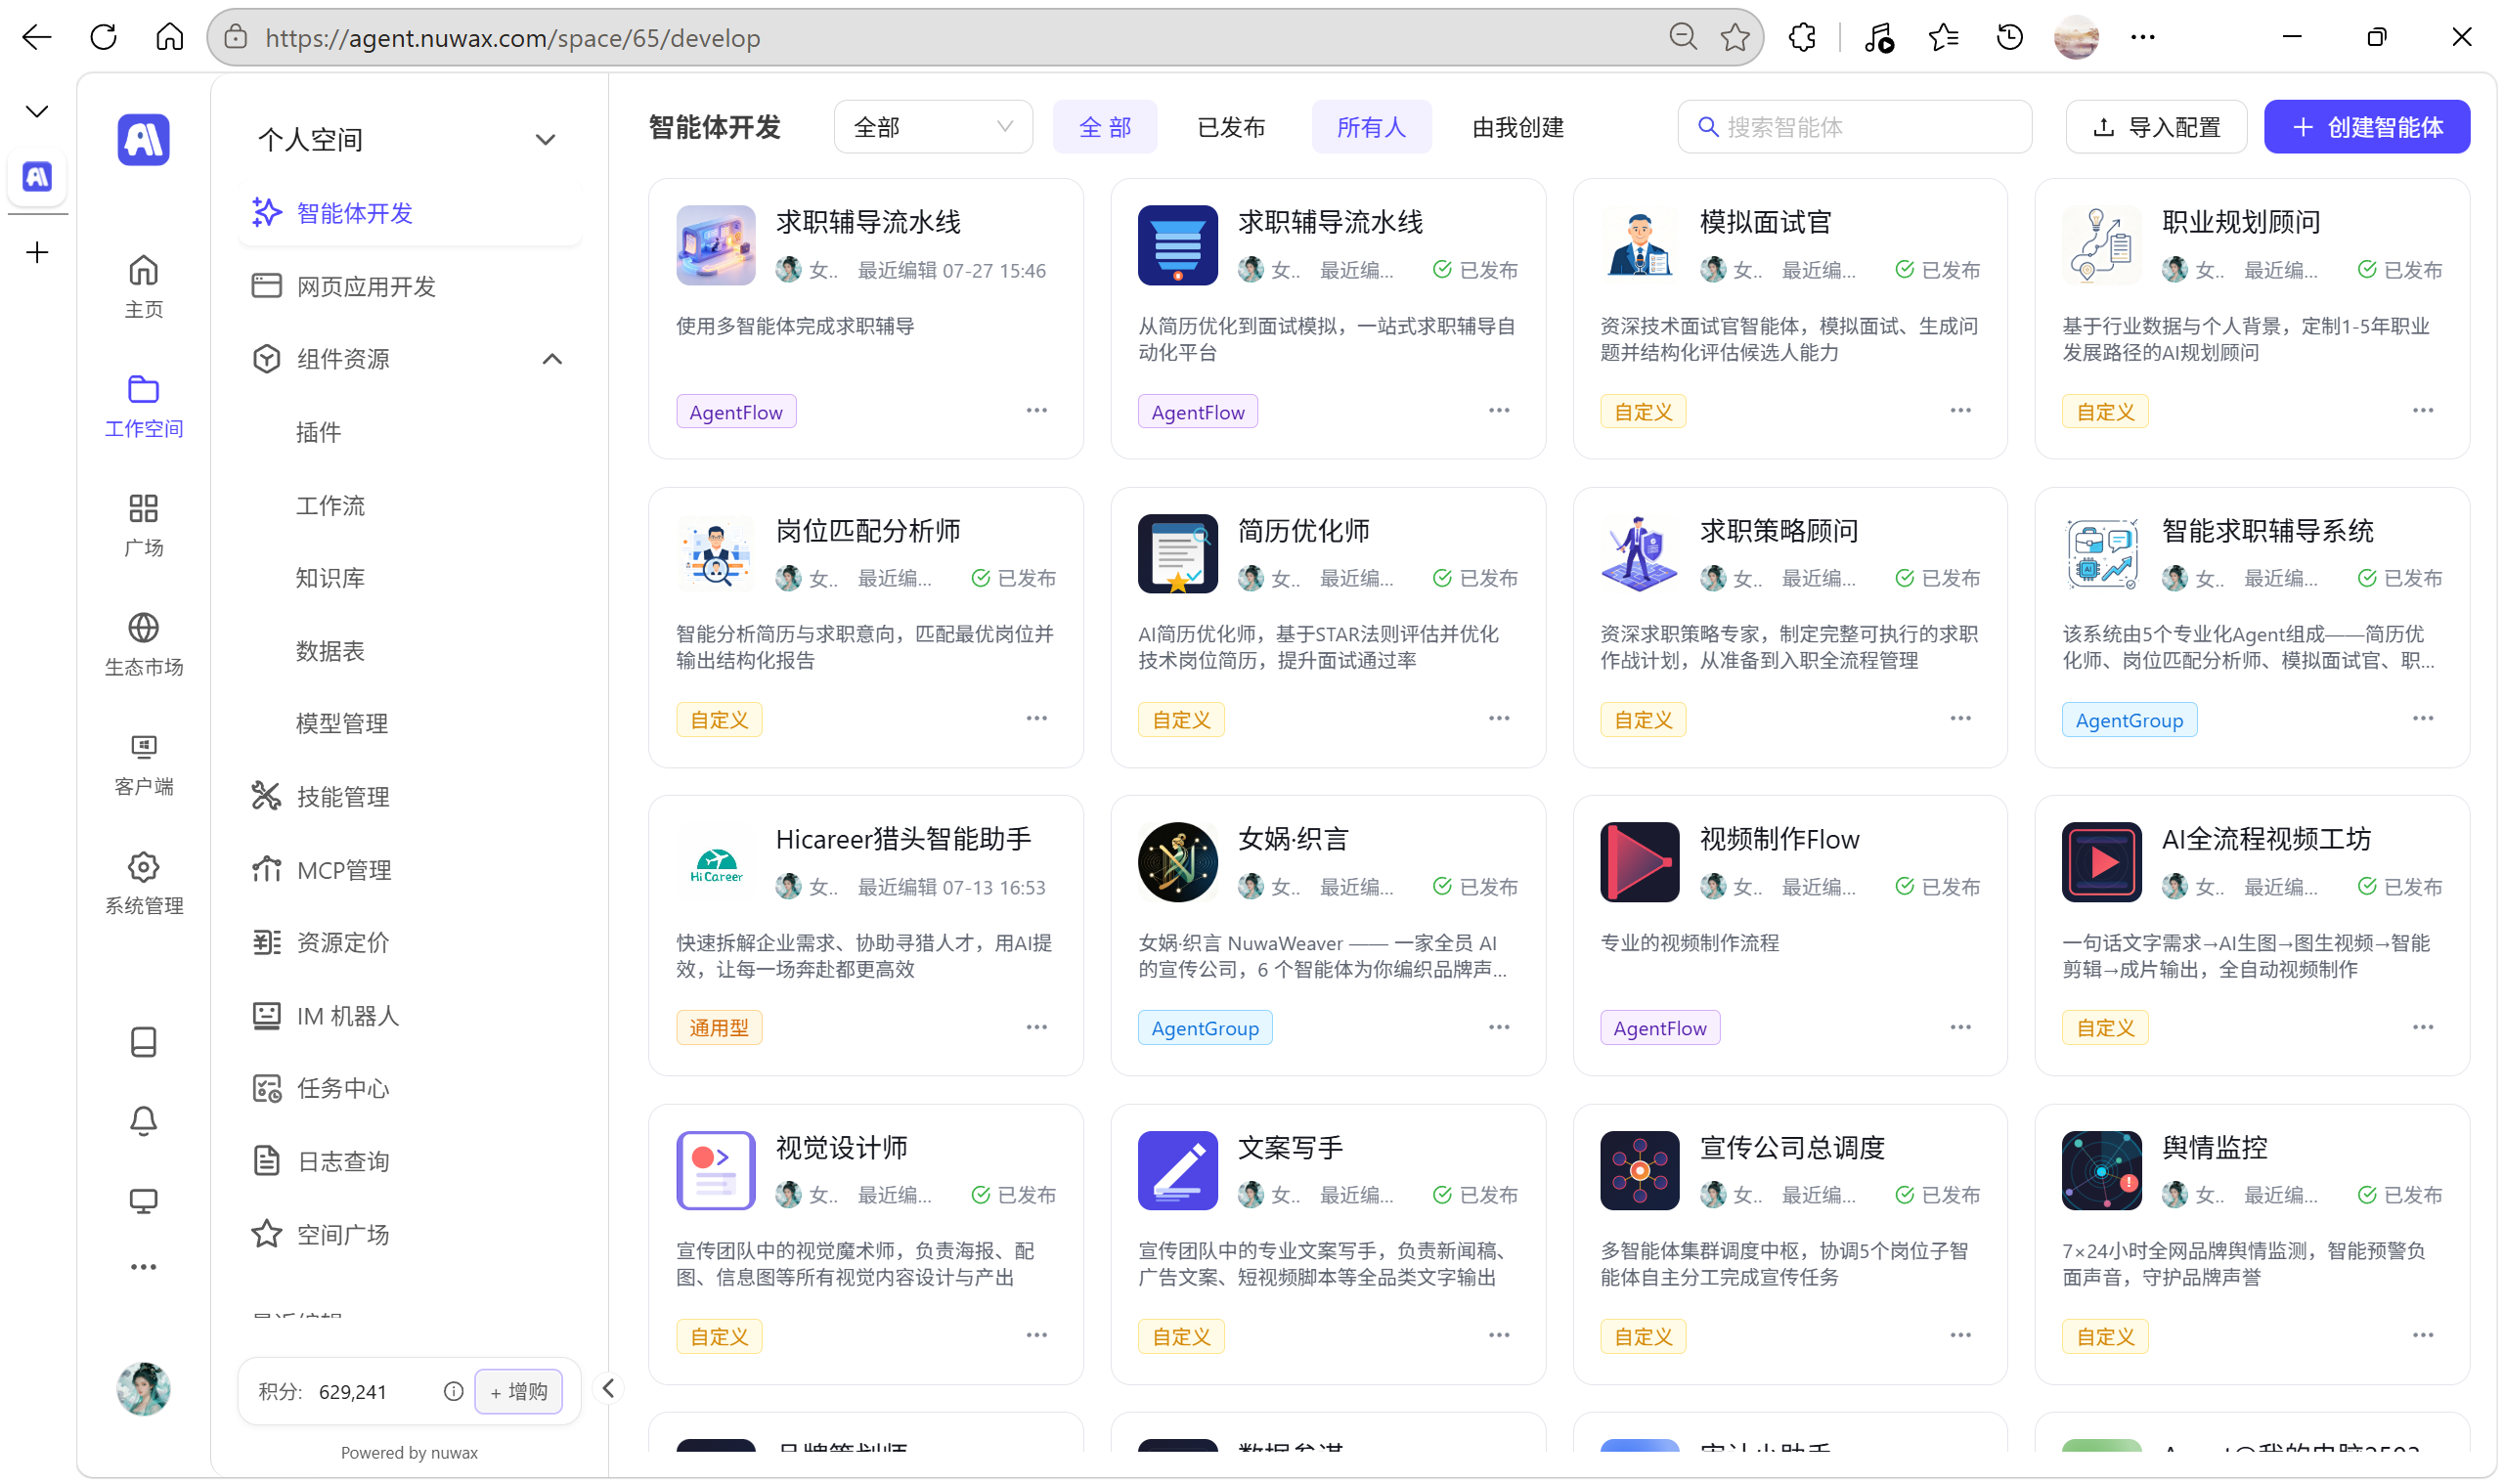The height and width of the screenshot is (1484, 2503).
Task: Open more options for 模拟面试官 card
Action: click(1960, 410)
